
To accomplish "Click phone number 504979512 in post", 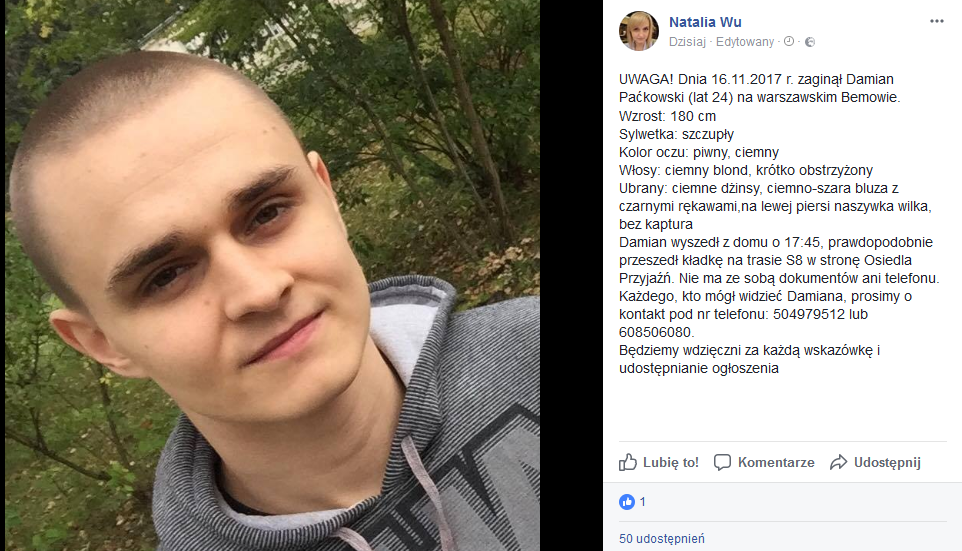I will tap(809, 314).
